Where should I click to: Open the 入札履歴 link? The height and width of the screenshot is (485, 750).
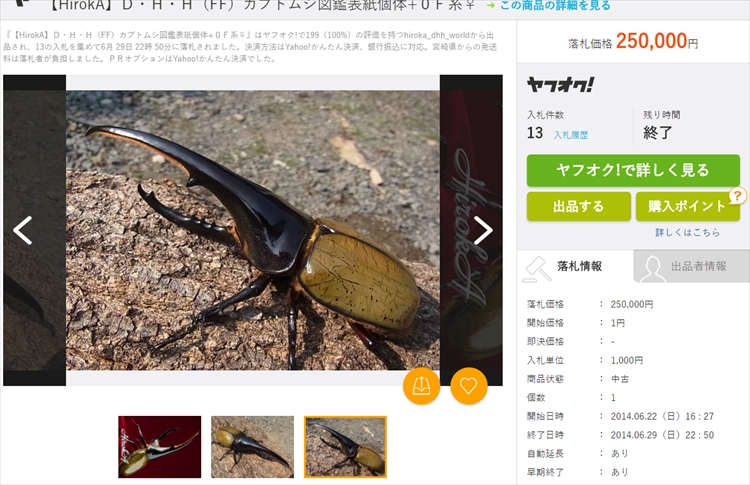(571, 135)
